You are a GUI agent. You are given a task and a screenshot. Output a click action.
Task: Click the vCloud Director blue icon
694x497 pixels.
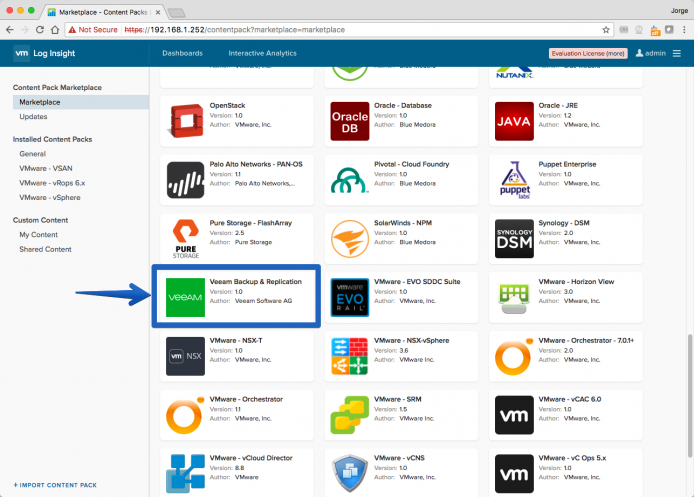(185, 474)
